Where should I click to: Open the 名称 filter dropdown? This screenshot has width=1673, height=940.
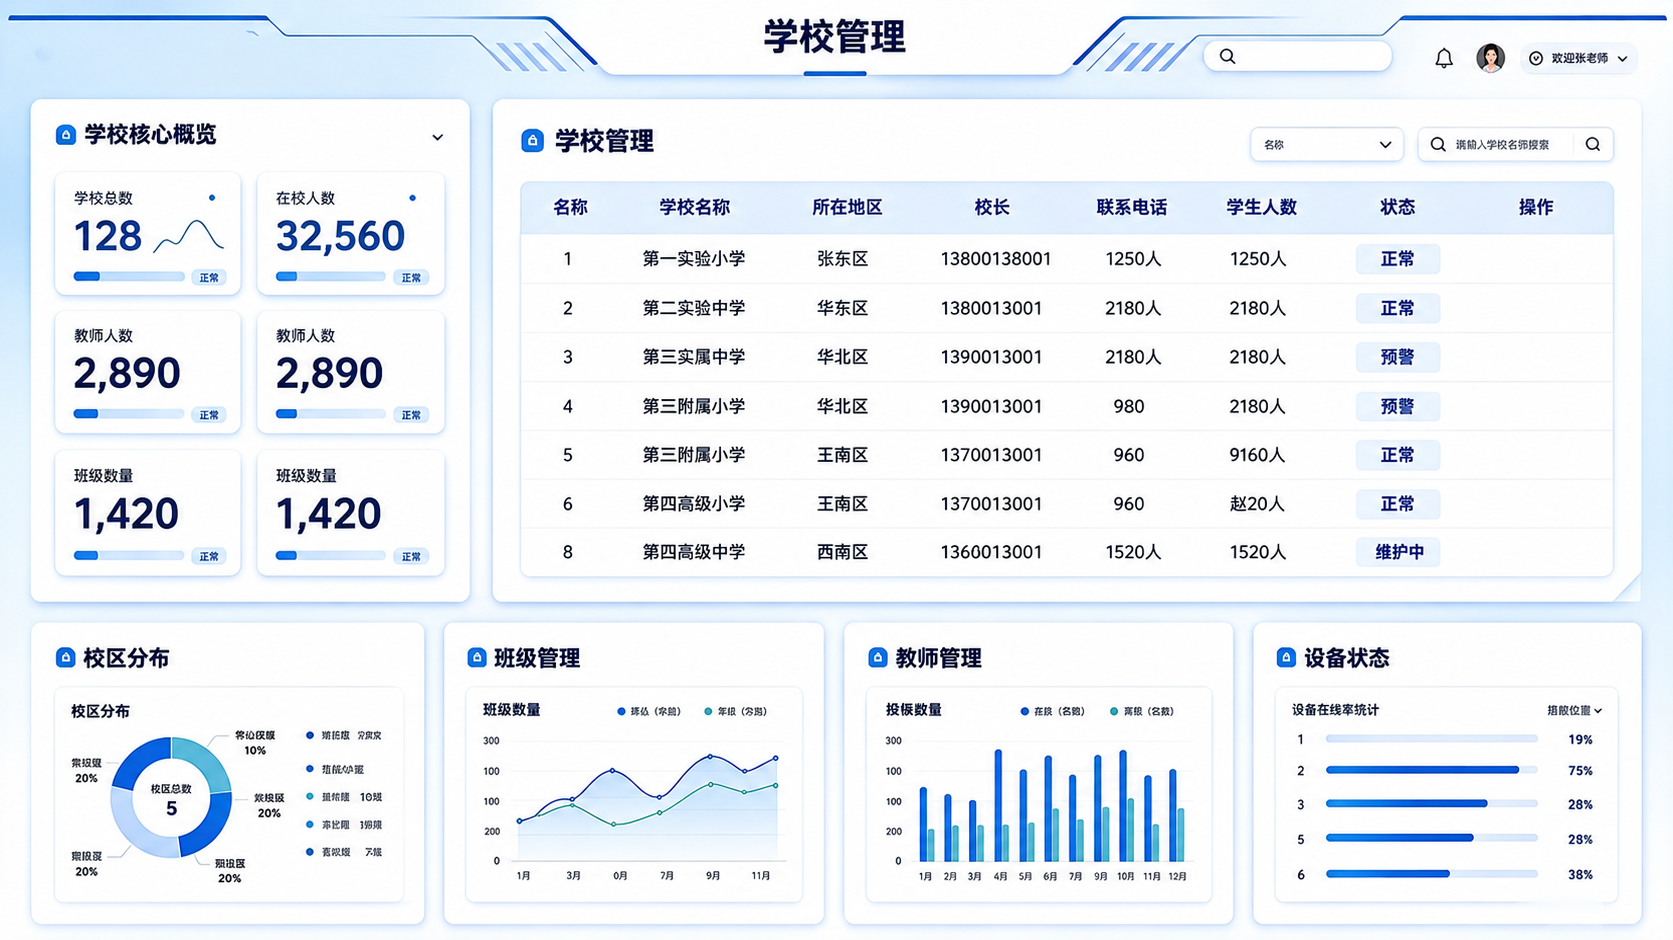pos(1326,145)
